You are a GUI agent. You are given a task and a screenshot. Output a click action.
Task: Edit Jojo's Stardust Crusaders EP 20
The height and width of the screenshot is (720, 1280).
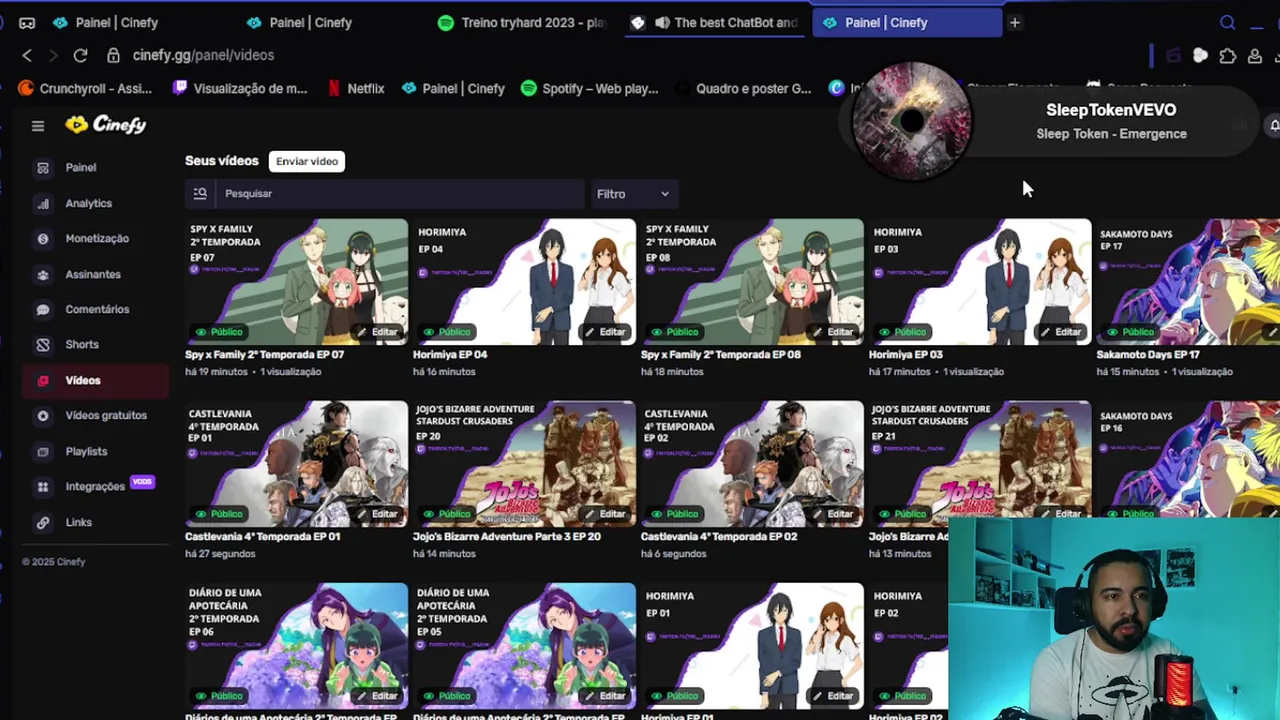tap(607, 513)
